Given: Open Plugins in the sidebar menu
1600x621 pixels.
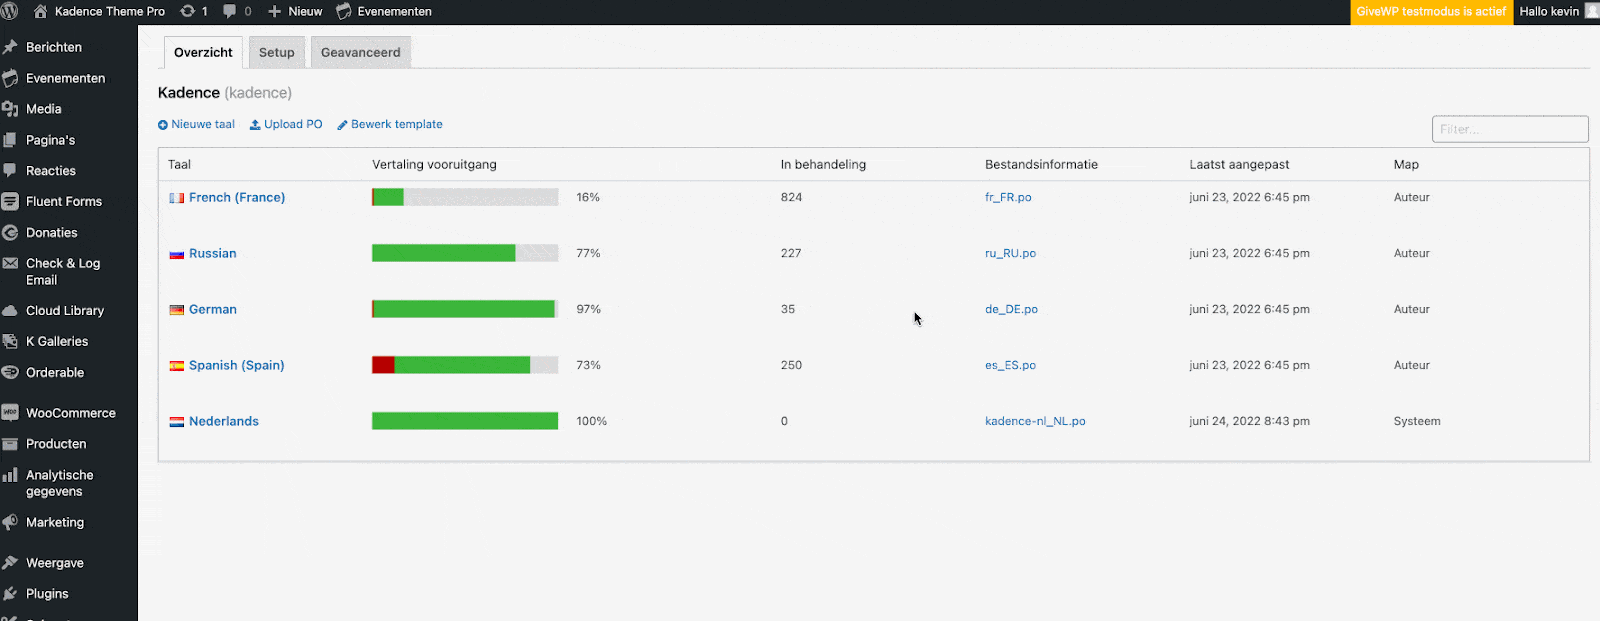Looking at the screenshot, I should (47, 594).
